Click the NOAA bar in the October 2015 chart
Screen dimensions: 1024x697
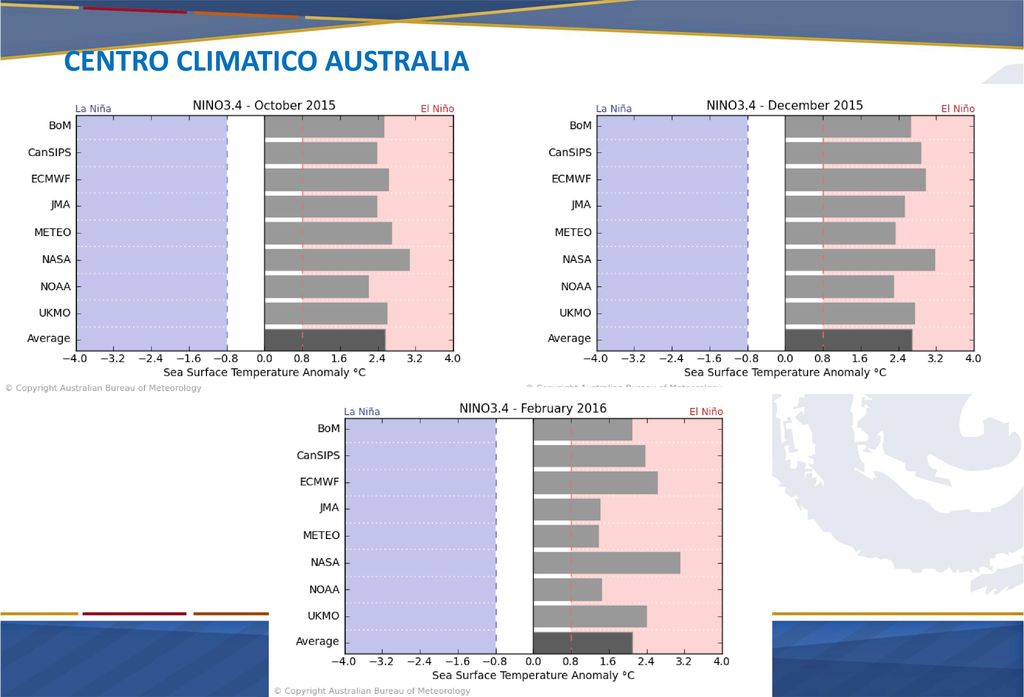click(x=317, y=287)
